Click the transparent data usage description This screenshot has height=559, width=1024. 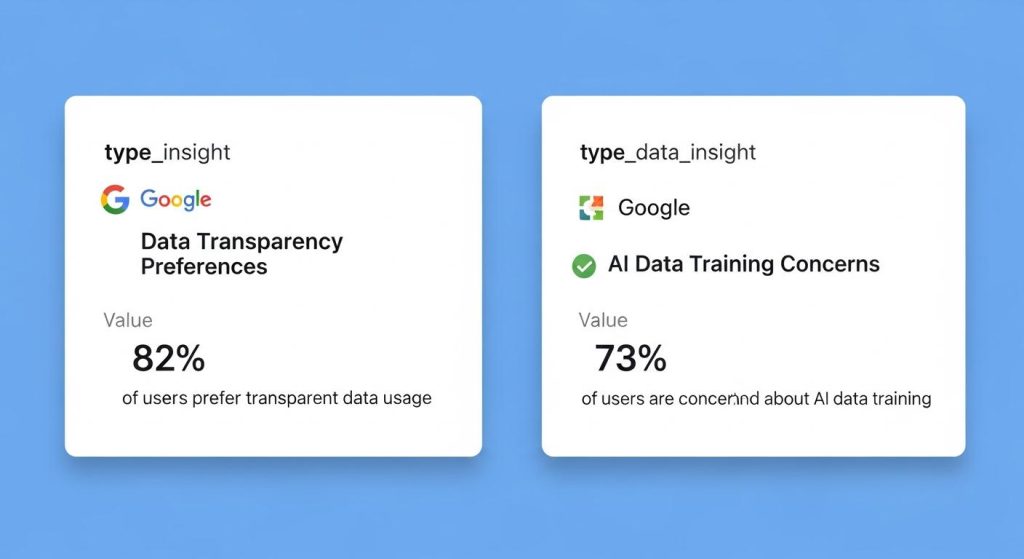click(x=277, y=398)
